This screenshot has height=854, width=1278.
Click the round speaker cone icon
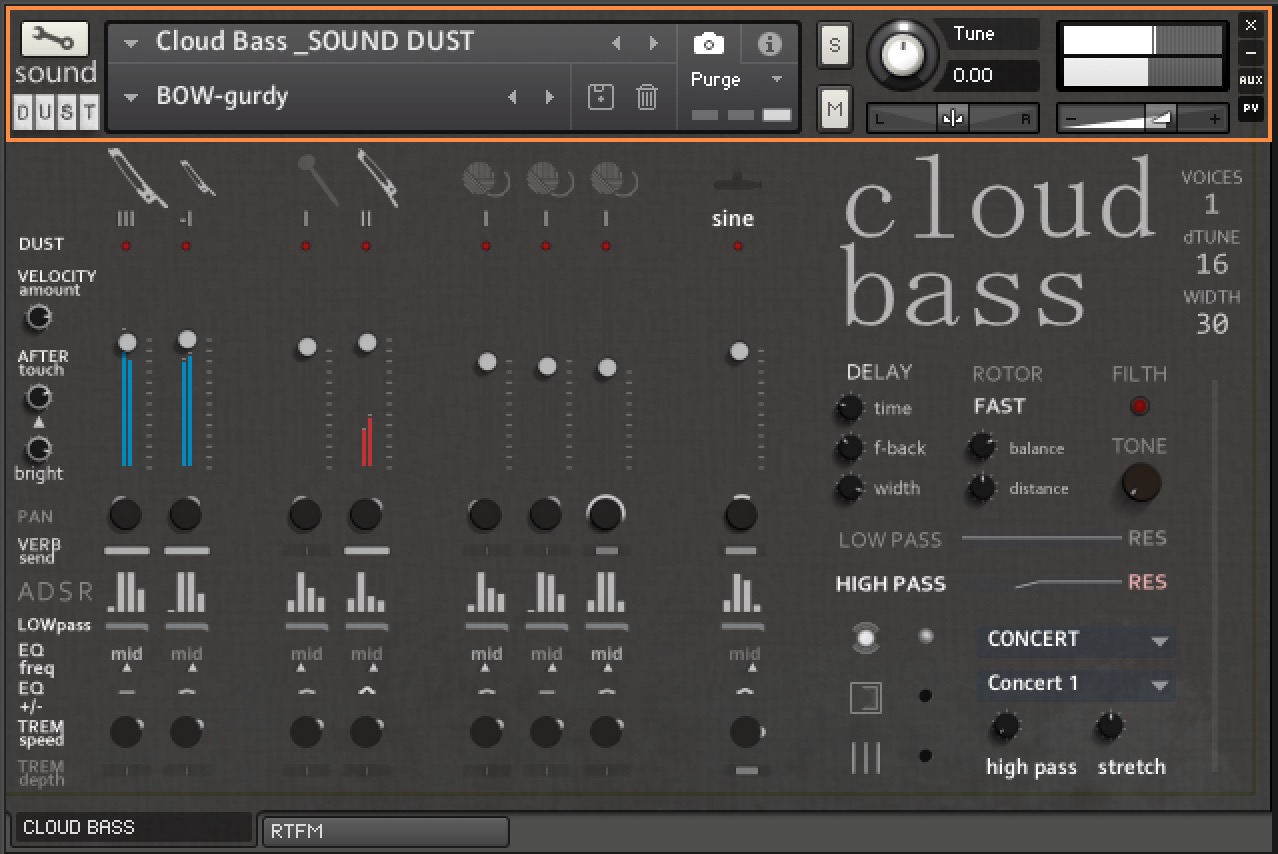[866, 637]
